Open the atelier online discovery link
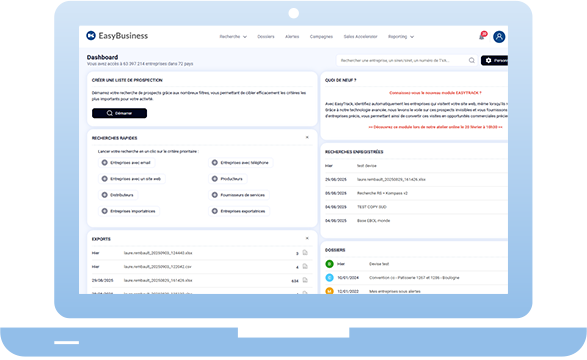The image size is (587, 360). coord(435,127)
